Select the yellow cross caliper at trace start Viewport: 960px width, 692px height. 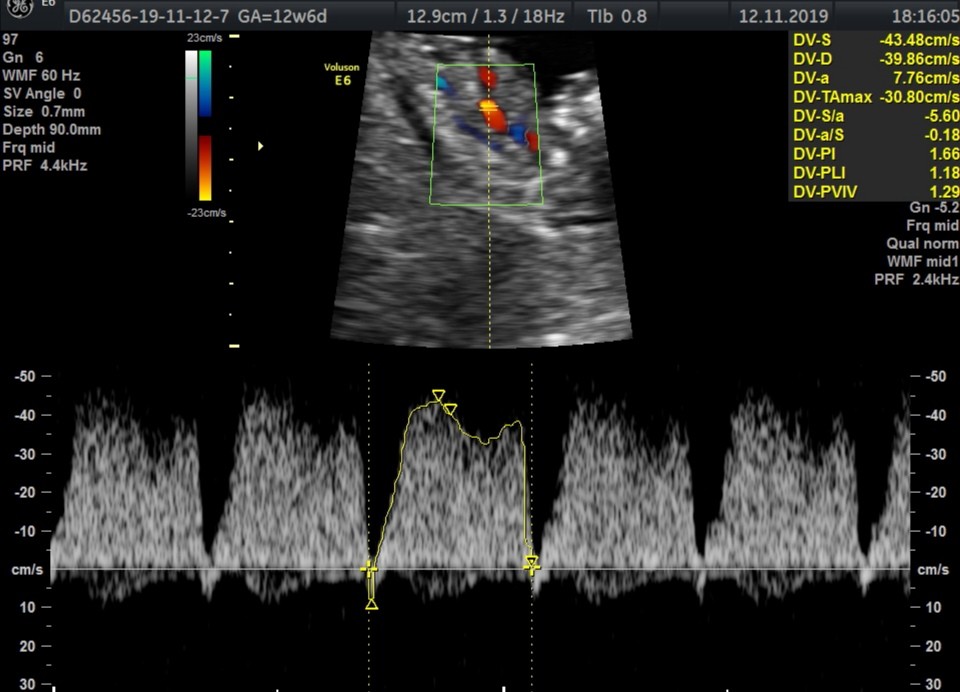coord(369,569)
